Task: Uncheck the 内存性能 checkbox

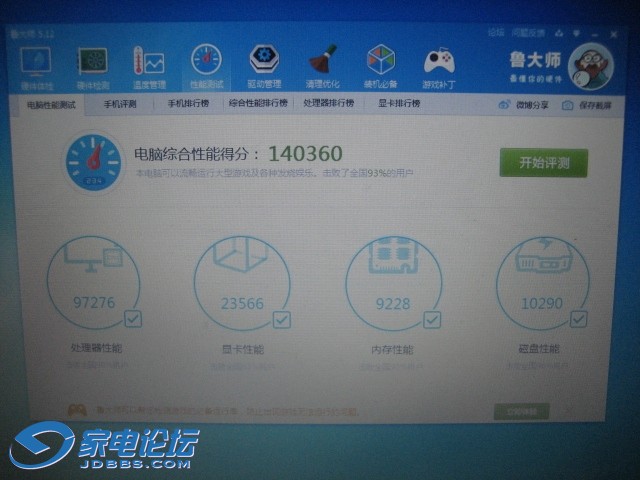Action: click(x=432, y=320)
